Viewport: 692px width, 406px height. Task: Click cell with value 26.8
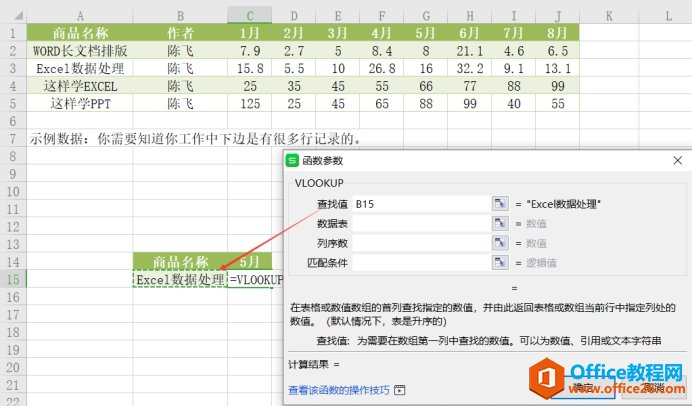[382, 68]
